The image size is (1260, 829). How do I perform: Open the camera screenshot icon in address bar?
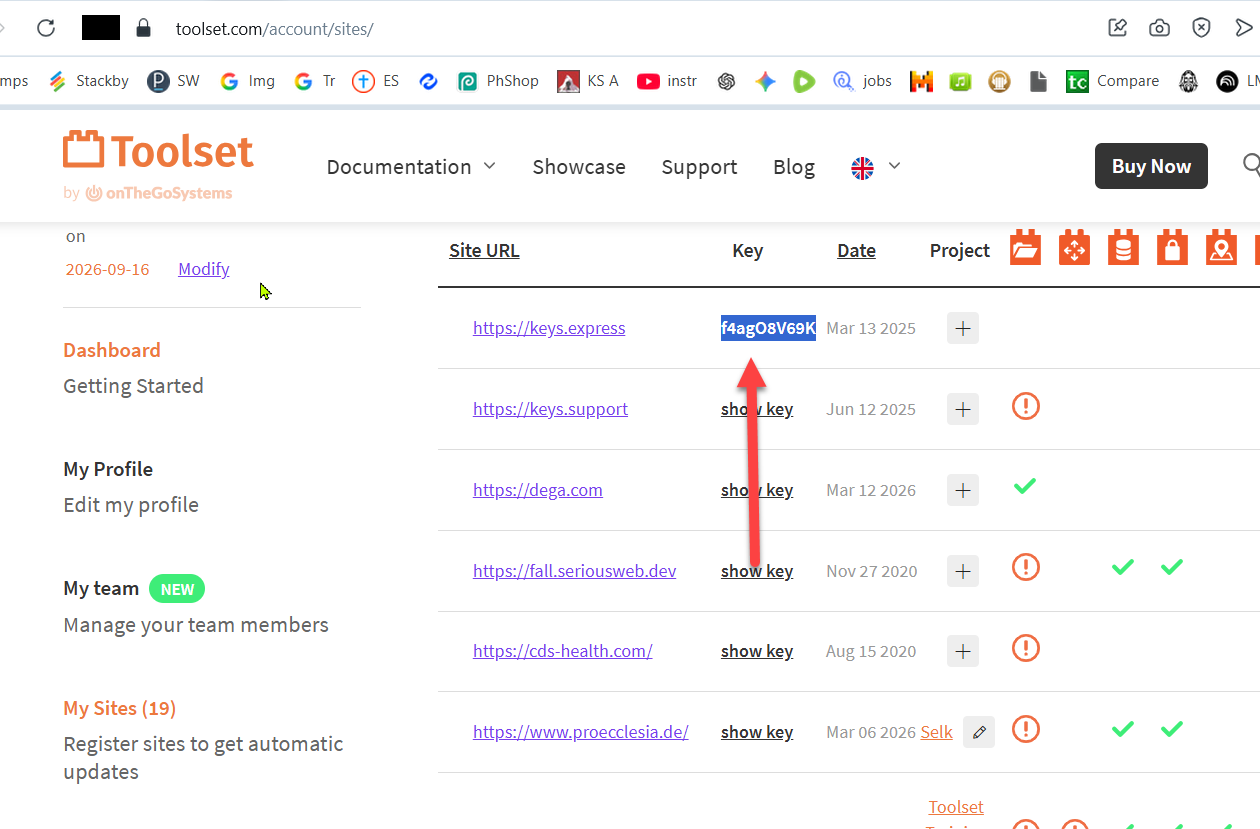[x=1159, y=28]
